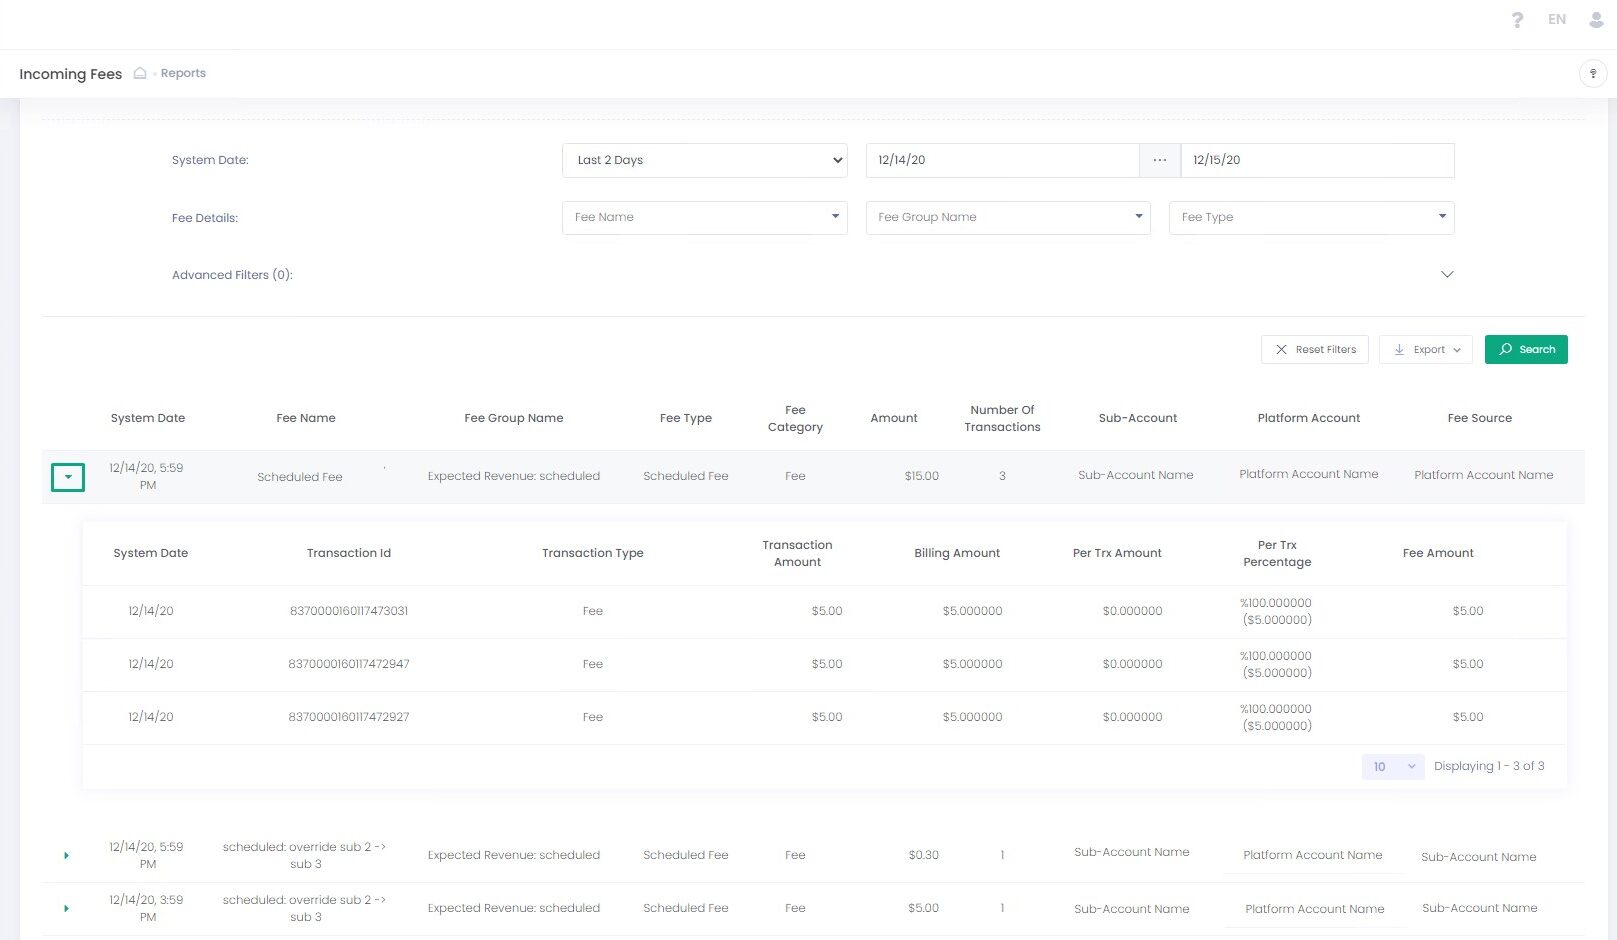Expand the $5.00 override row at 3:59 PM
This screenshot has width=1617, height=940.
tap(66, 909)
